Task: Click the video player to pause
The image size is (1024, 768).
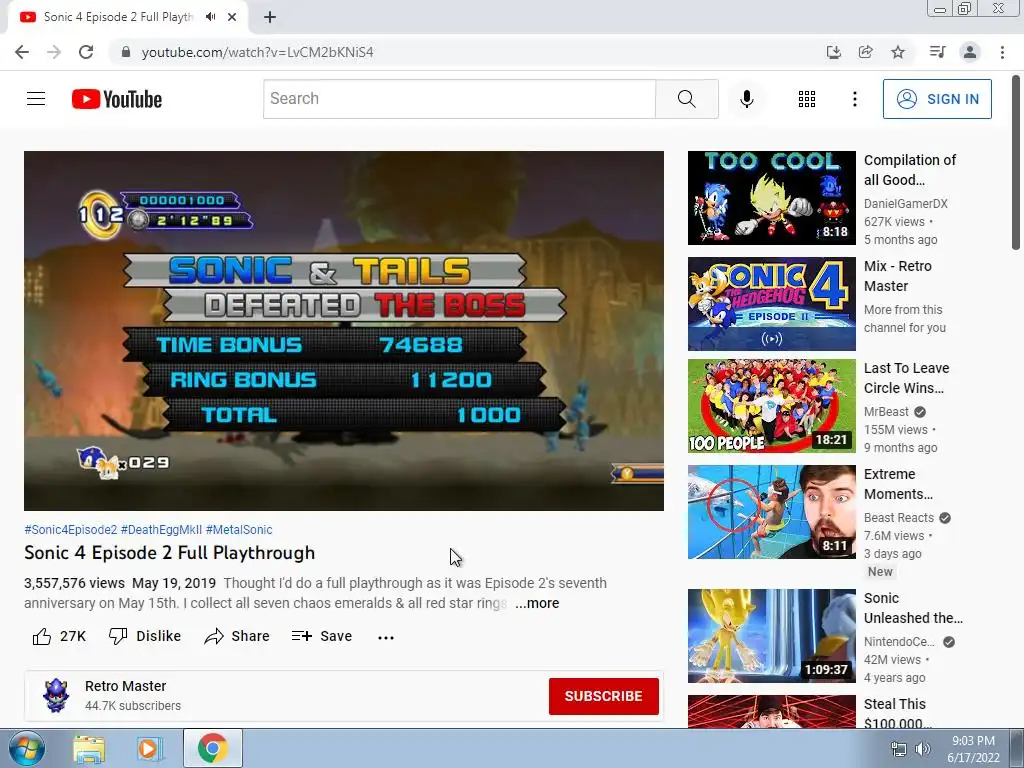Action: pos(344,330)
